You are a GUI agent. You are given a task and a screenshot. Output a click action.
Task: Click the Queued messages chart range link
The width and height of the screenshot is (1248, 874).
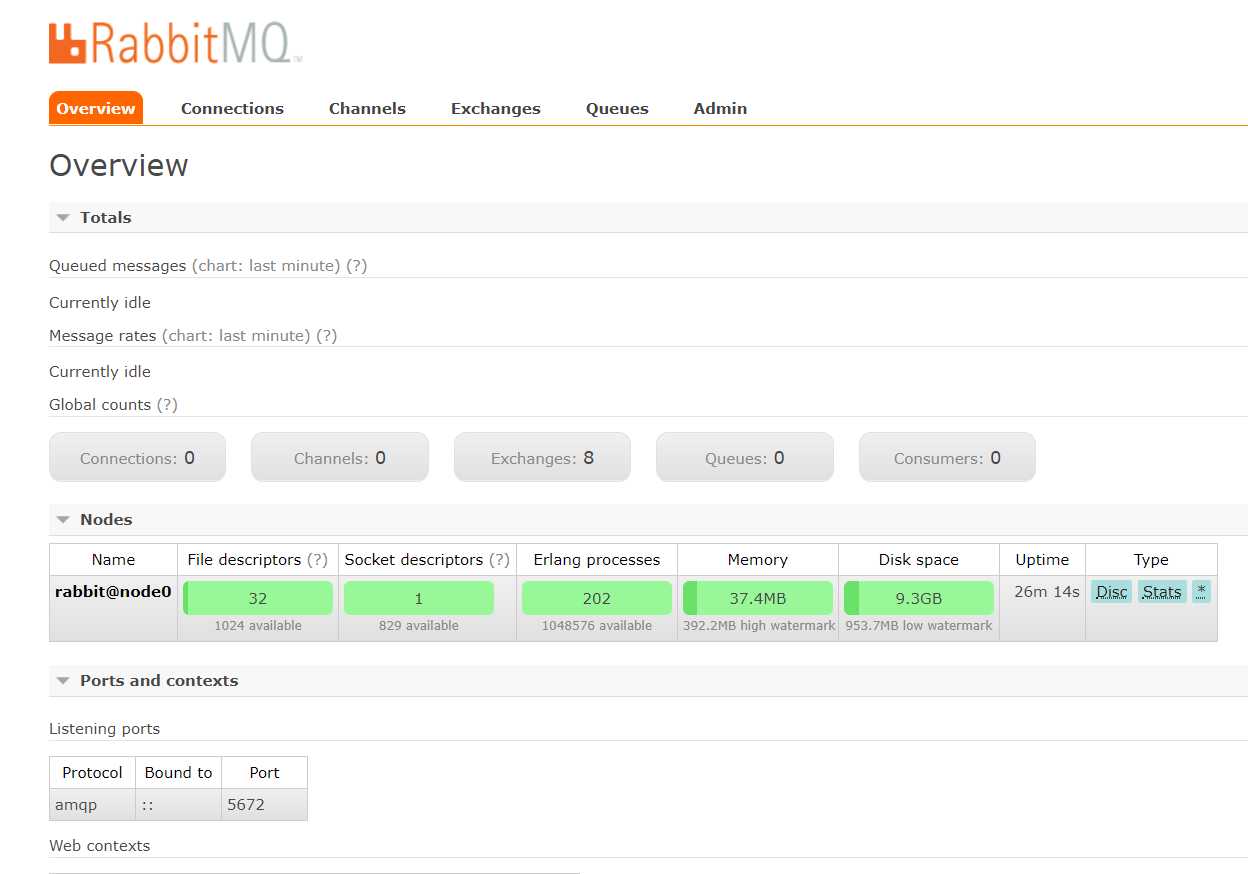pos(266,265)
